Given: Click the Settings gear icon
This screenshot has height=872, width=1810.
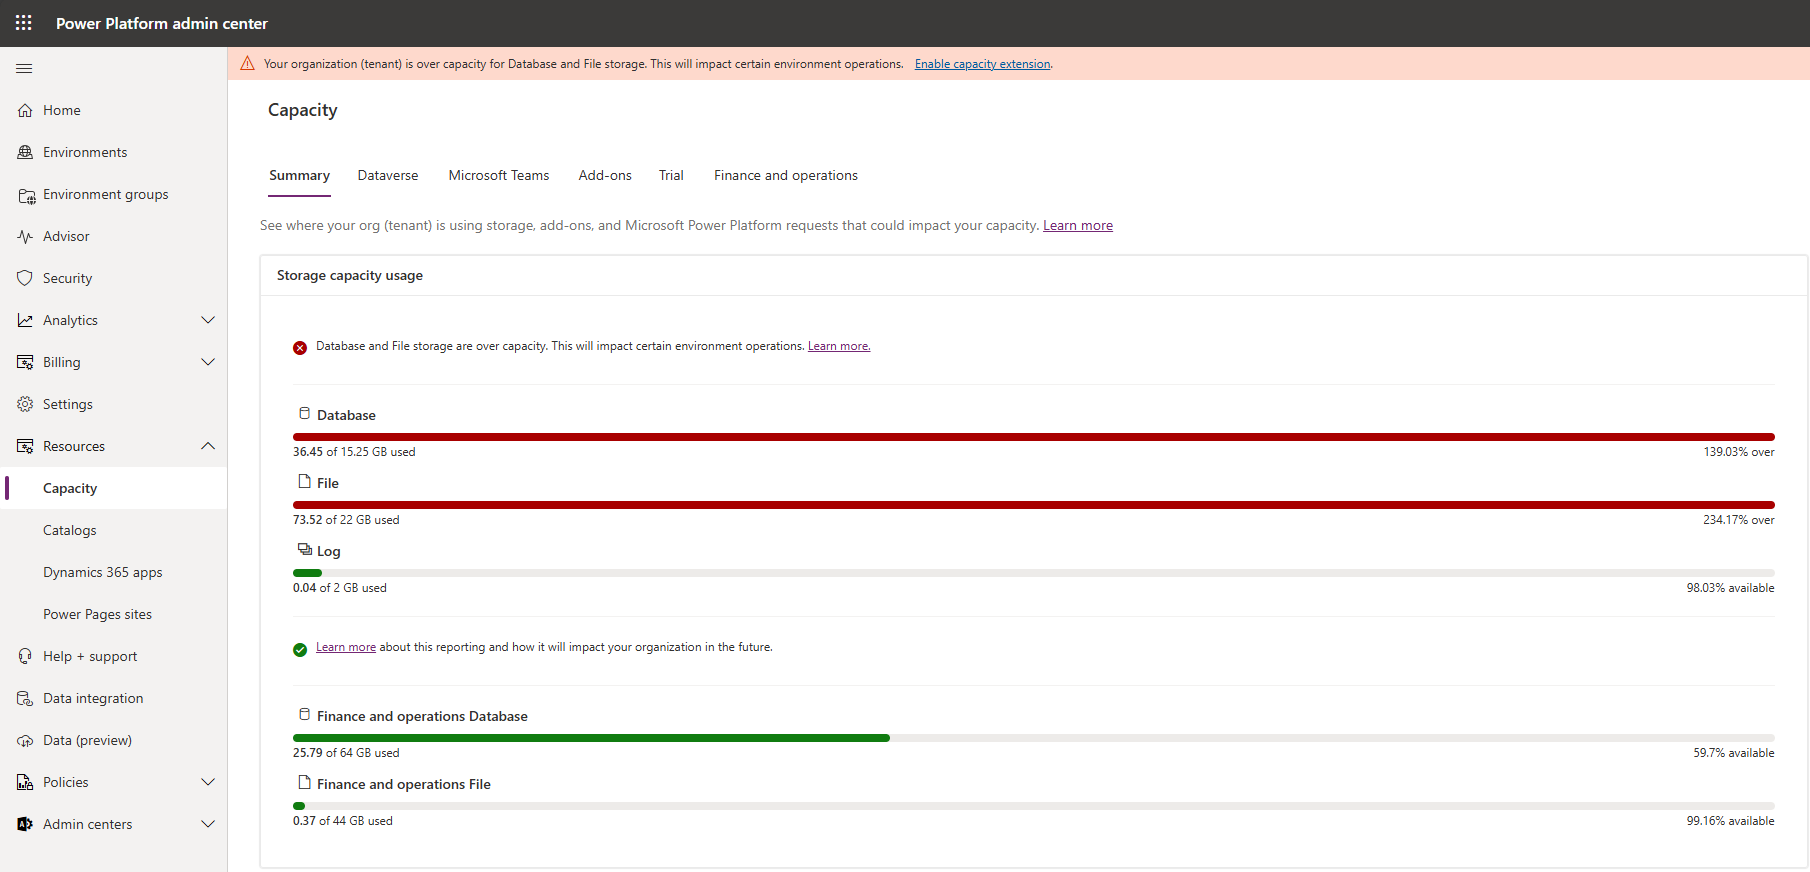Looking at the screenshot, I should click(25, 404).
